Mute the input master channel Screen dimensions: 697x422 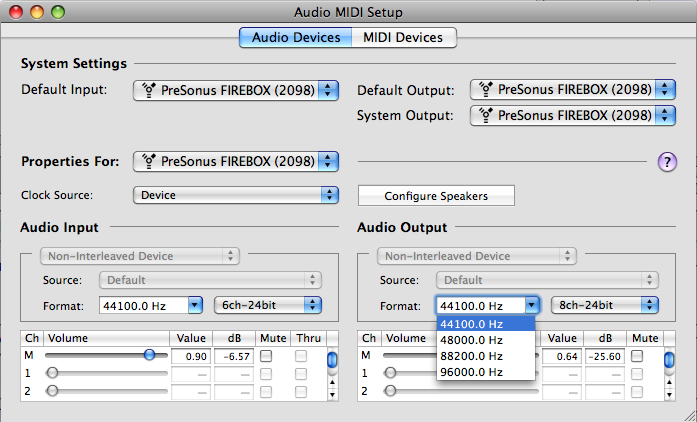(266, 356)
